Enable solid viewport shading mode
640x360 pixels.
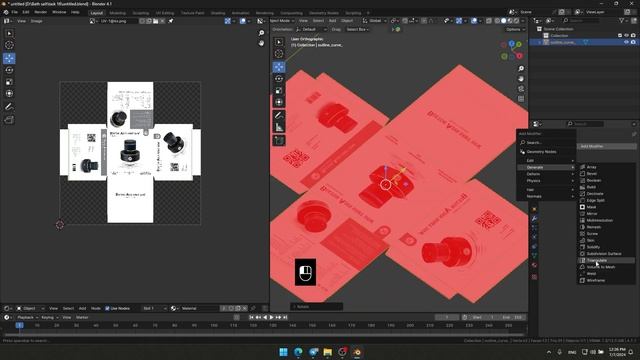coord(504,20)
